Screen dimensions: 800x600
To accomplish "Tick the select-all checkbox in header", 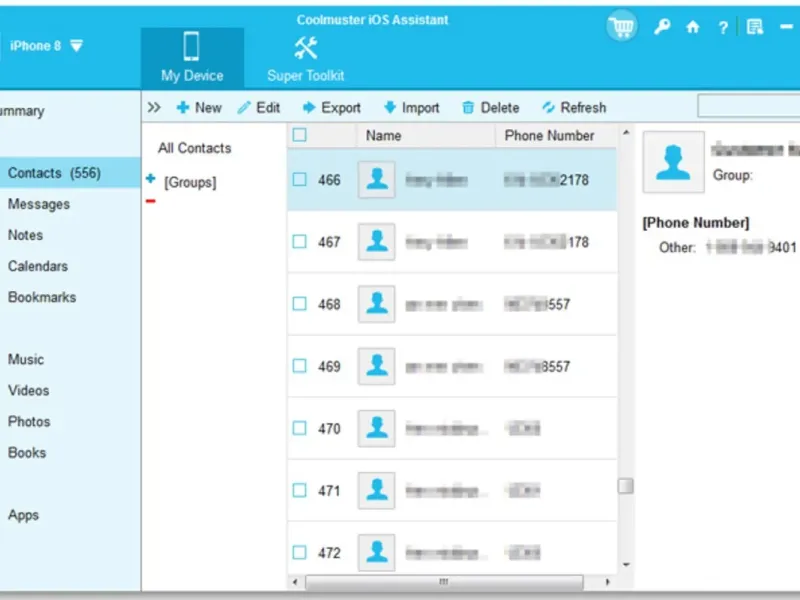I will pyautogui.click(x=299, y=135).
